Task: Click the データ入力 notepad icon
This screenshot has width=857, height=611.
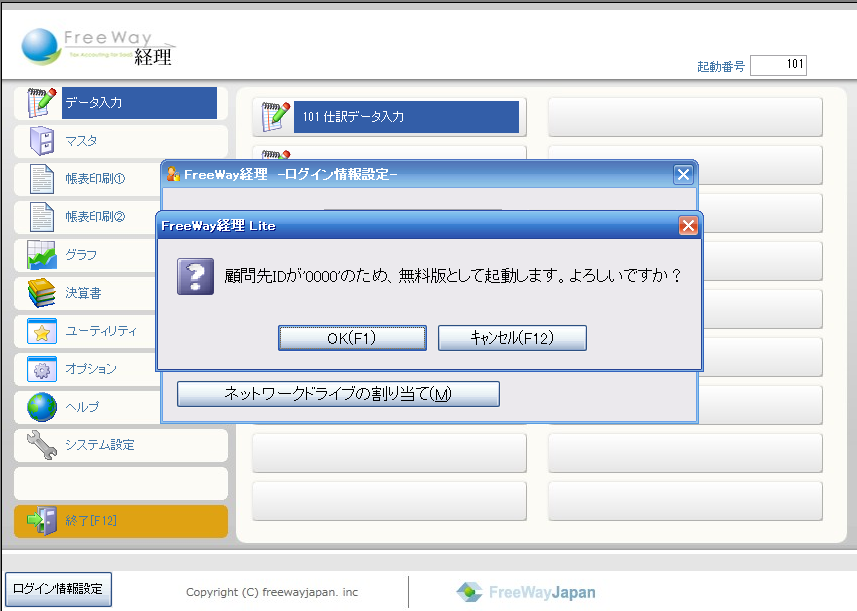Action: coord(41,103)
